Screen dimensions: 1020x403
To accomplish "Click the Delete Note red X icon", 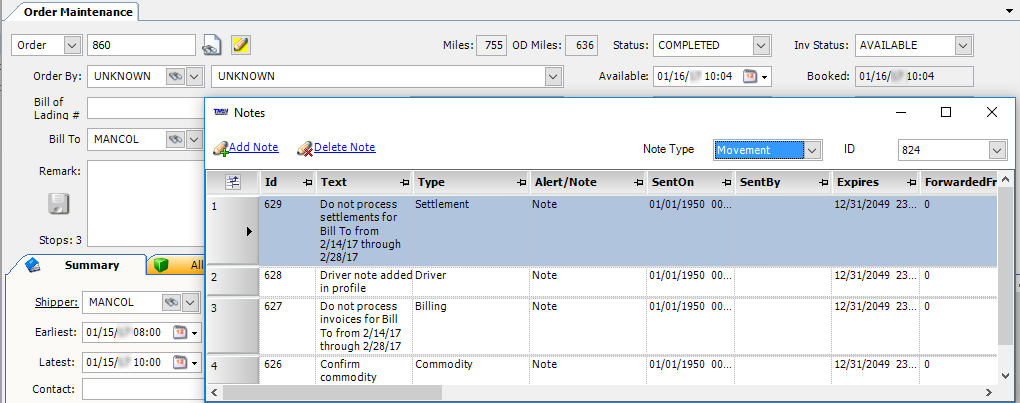I will click(x=305, y=148).
